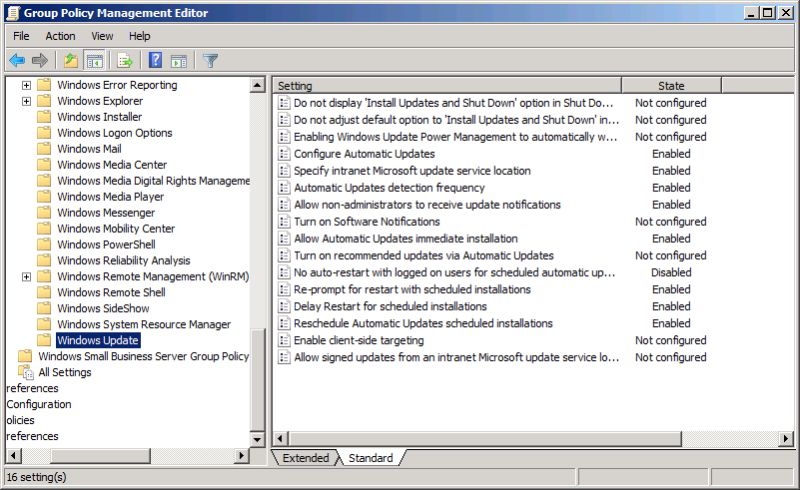Image resolution: width=800 pixels, height=490 pixels.
Task: Open the Help menu
Action: tap(139, 36)
